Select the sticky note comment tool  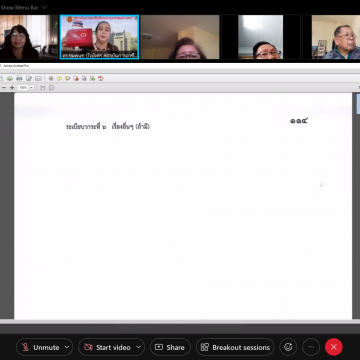(59, 78)
